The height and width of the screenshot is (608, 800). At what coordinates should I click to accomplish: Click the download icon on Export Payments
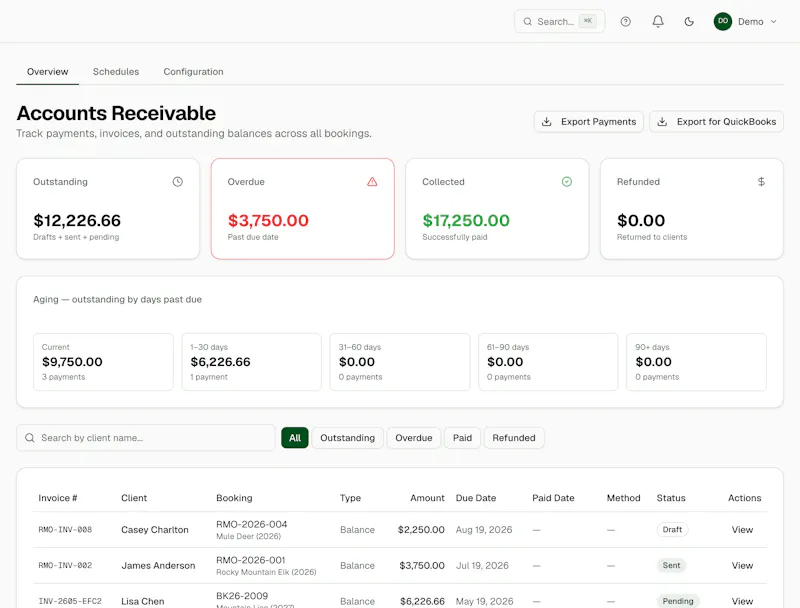point(546,121)
